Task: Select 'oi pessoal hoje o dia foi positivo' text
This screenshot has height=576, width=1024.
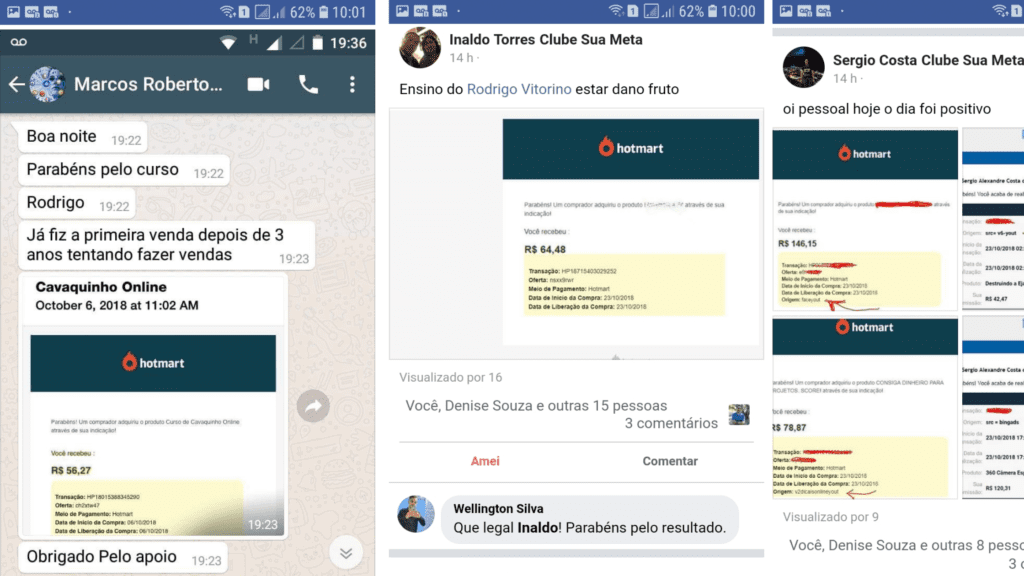Action: point(887,108)
